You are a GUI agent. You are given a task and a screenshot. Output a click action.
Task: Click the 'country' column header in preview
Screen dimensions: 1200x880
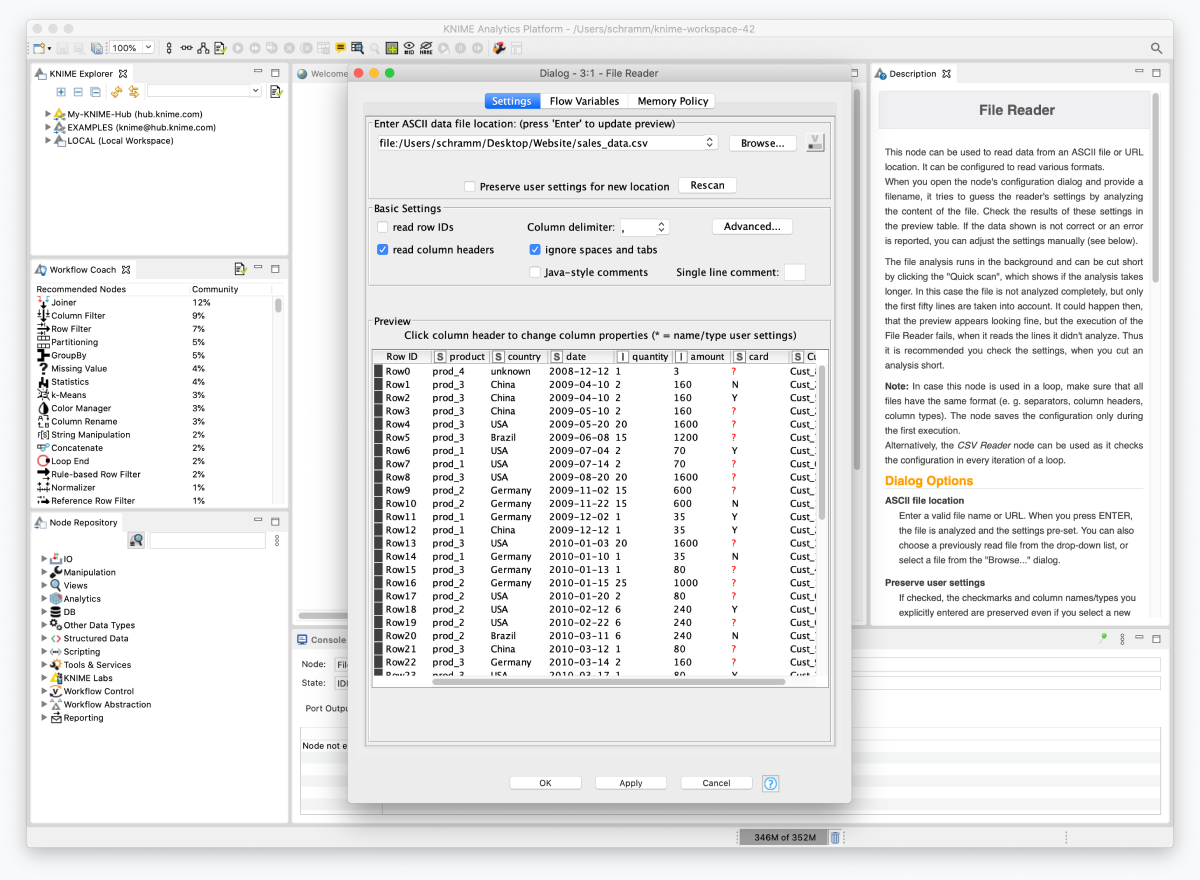coord(517,357)
